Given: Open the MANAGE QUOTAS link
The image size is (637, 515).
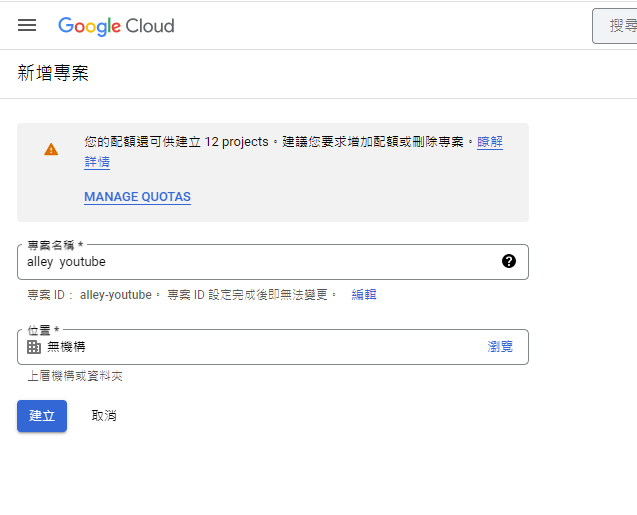Looking at the screenshot, I should coord(137,197).
